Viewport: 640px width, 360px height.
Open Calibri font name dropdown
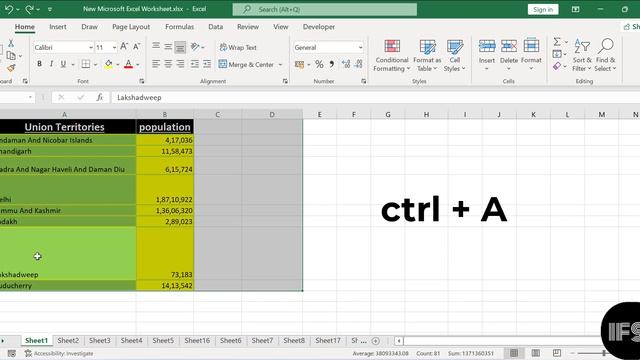91,48
